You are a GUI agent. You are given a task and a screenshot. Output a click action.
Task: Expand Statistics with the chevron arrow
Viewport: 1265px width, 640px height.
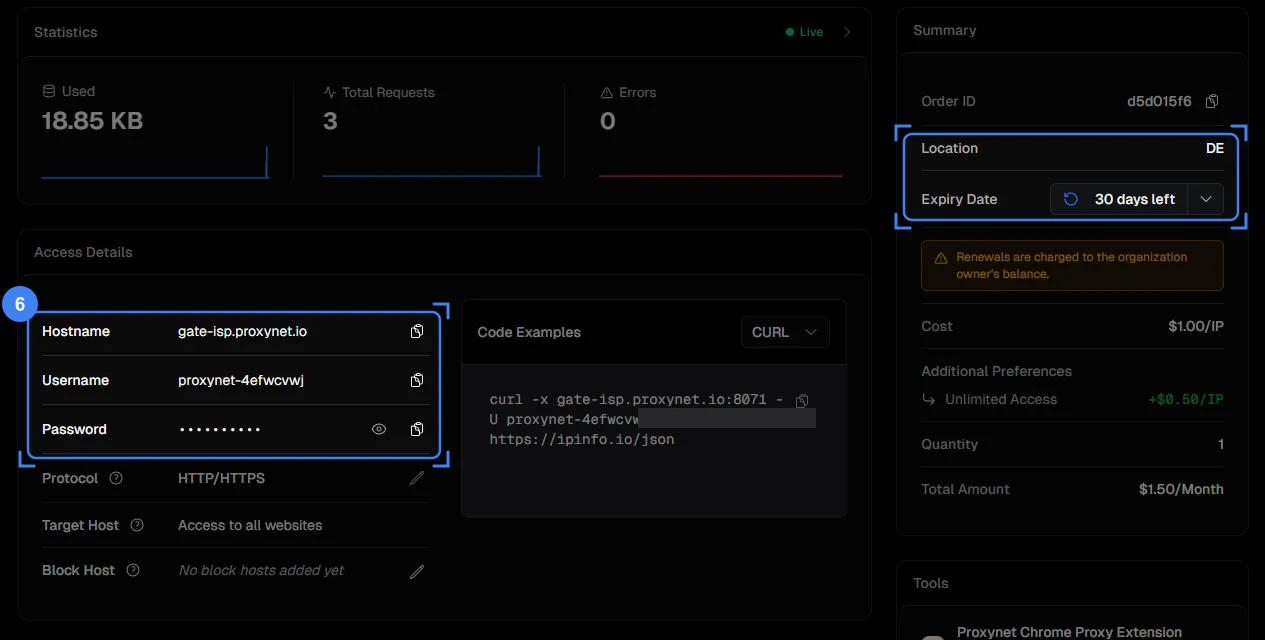pyautogui.click(x=847, y=32)
